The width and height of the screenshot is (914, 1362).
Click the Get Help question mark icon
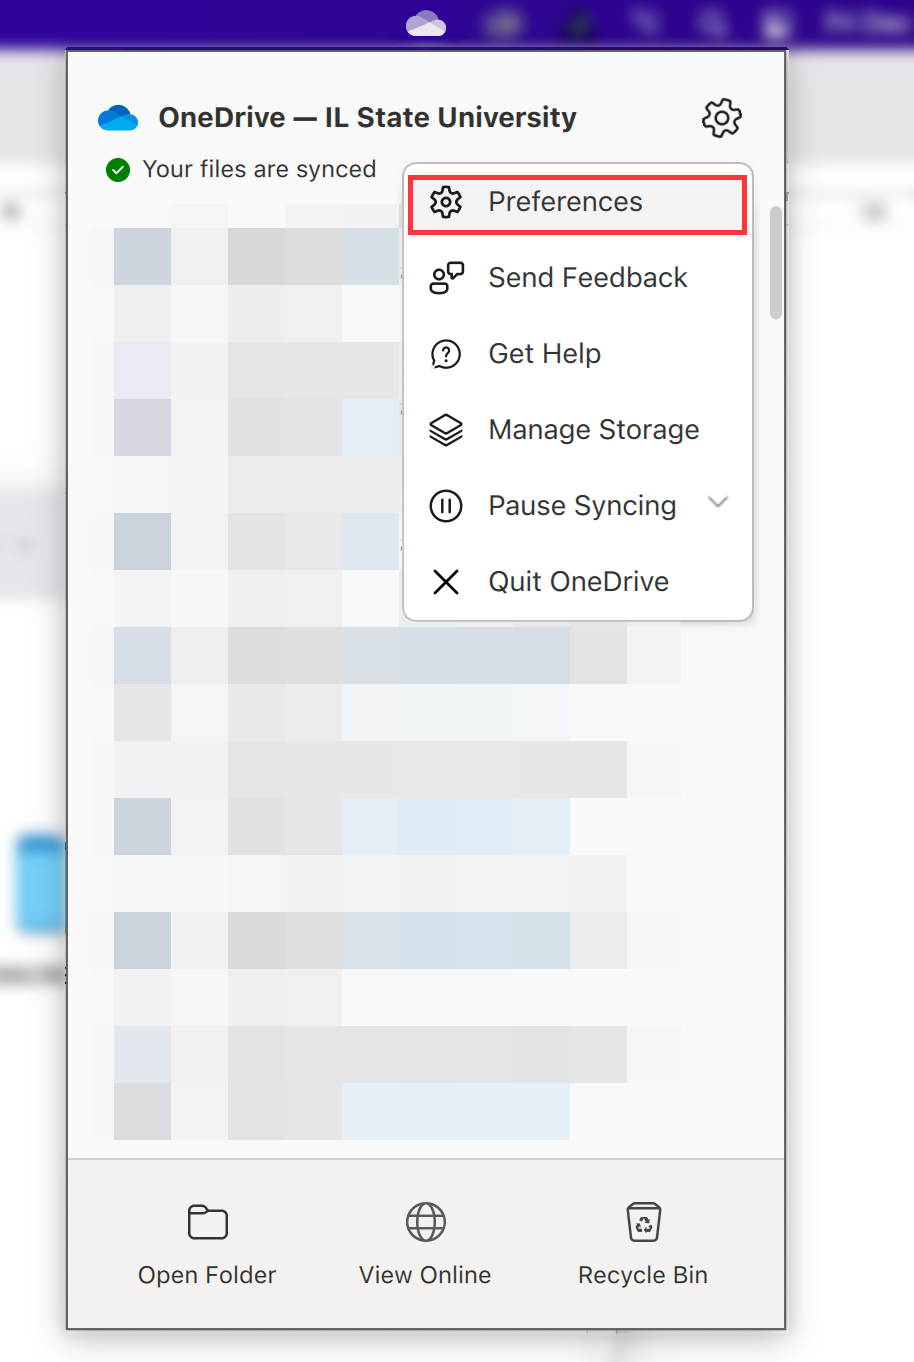pos(446,354)
